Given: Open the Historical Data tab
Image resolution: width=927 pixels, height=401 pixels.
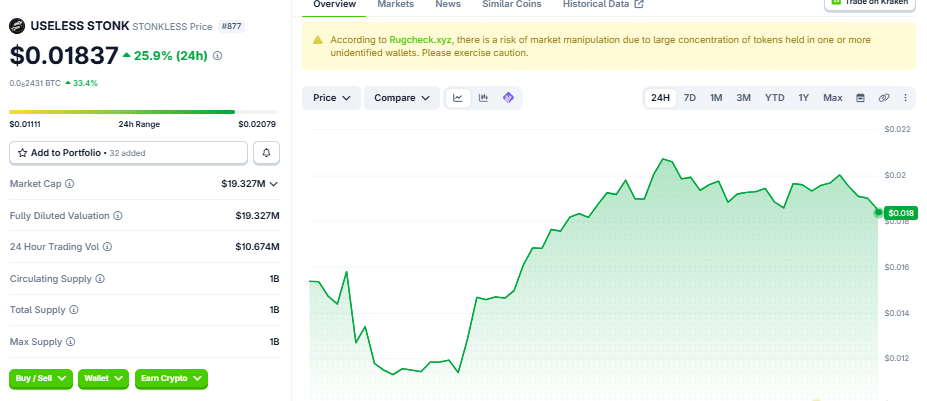Looking at the screenshot, I should pyautogui.click(x=603, y=4).
